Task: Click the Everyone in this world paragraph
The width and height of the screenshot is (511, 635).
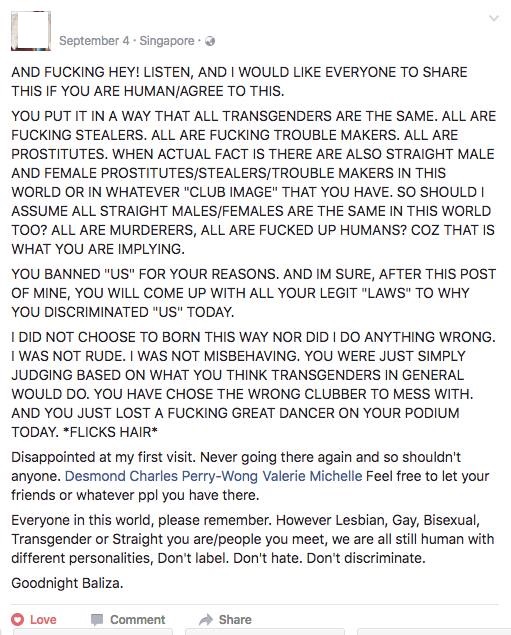Action: point(253,539)
